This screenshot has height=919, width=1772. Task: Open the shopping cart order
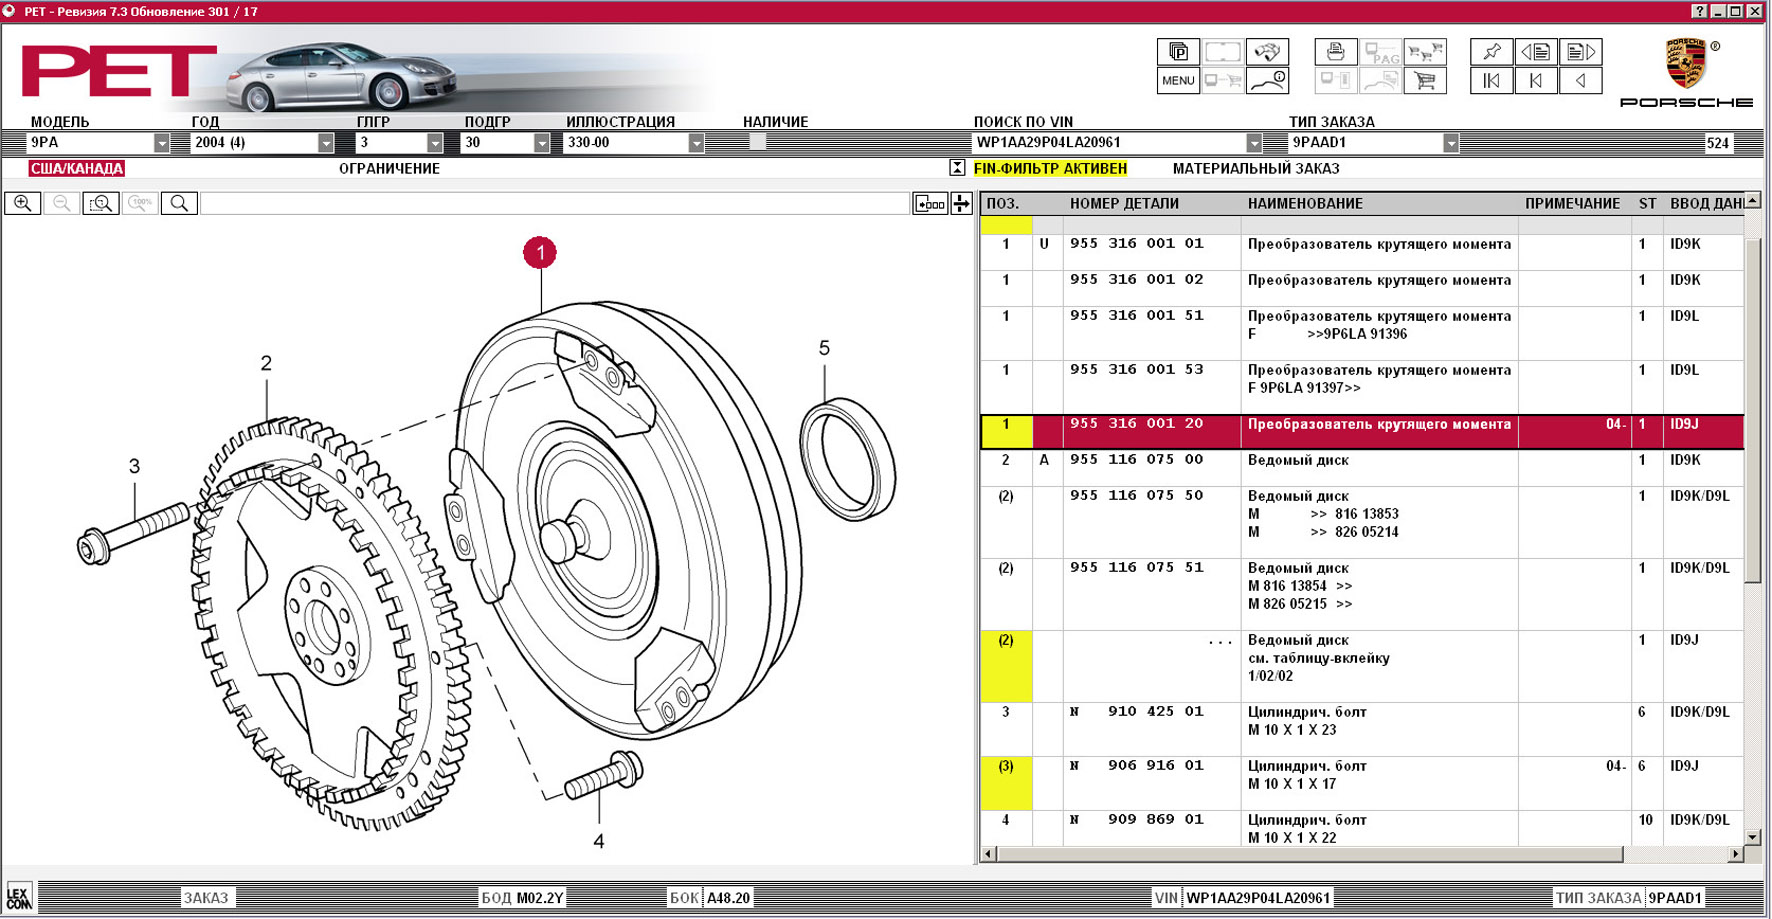click(x=1425, y=81)
